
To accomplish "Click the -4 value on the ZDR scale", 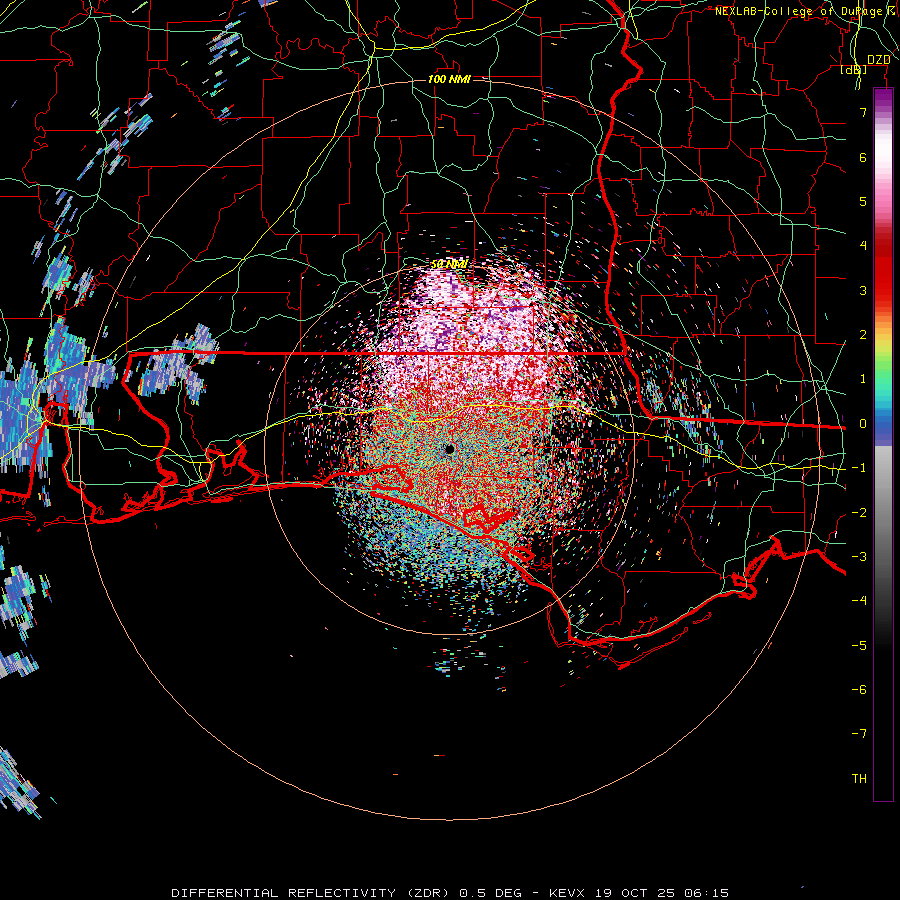I will coord(859,601).
